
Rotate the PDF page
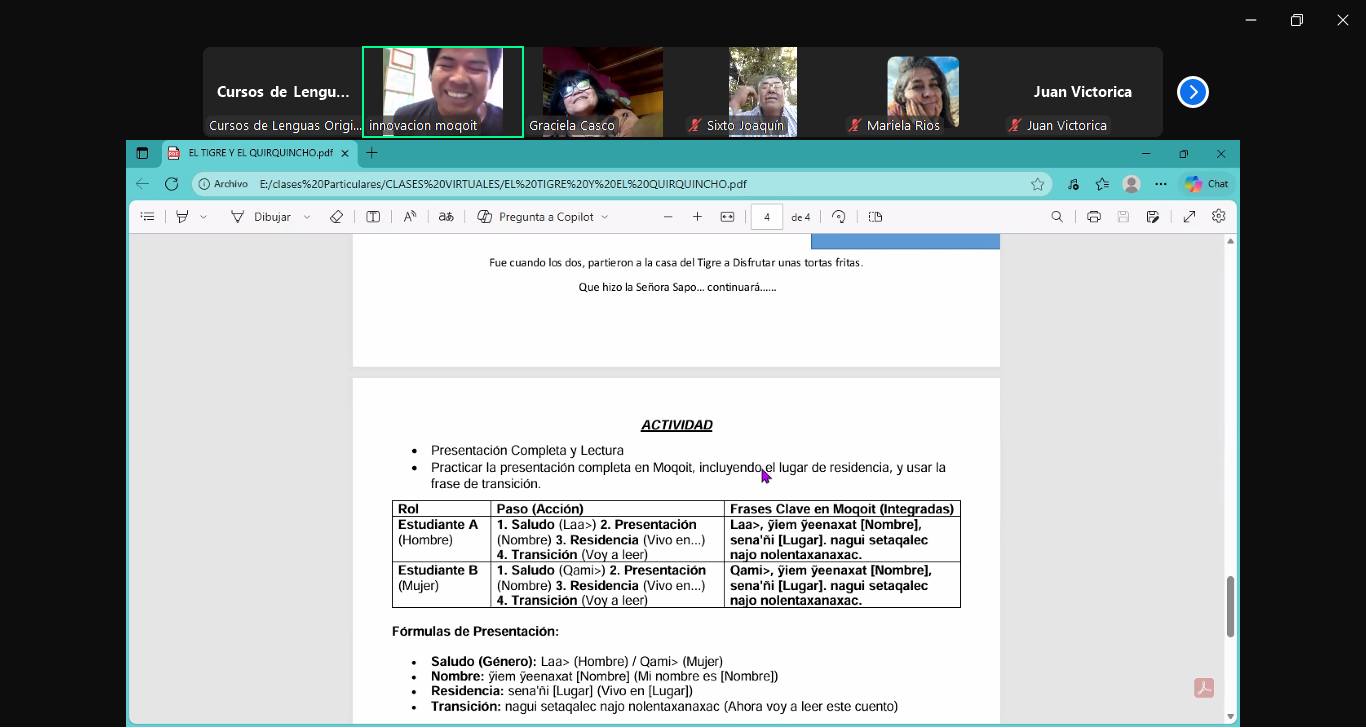[839, 217]
